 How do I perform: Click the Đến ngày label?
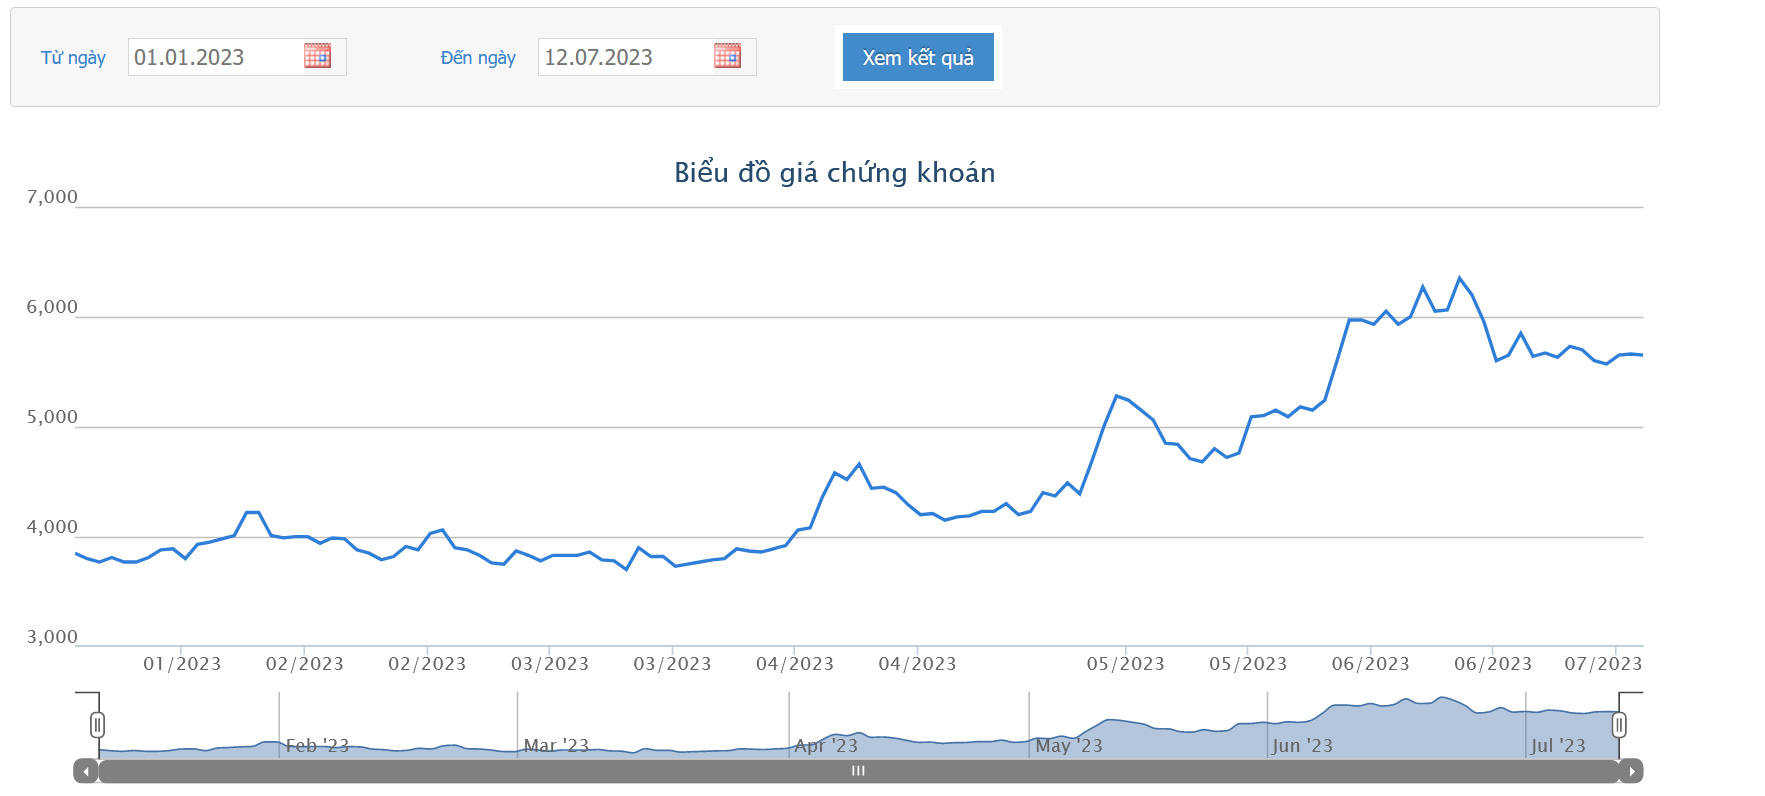(x=478, y=58)
